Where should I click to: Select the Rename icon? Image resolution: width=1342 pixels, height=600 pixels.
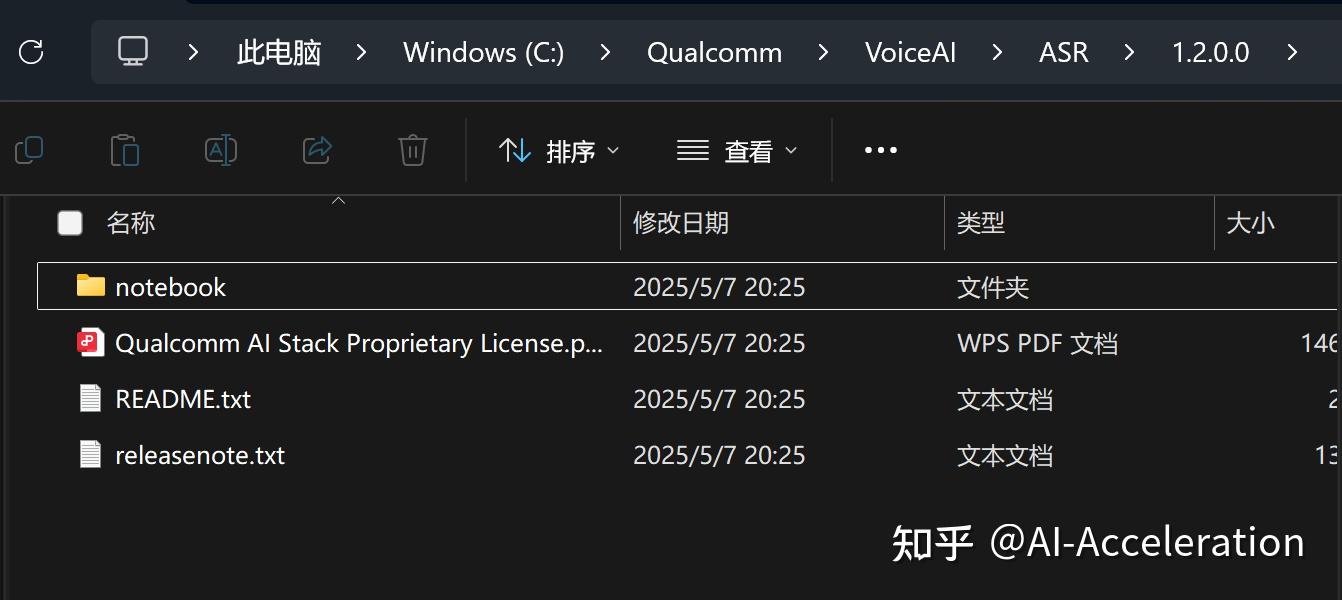click(220, 149)
